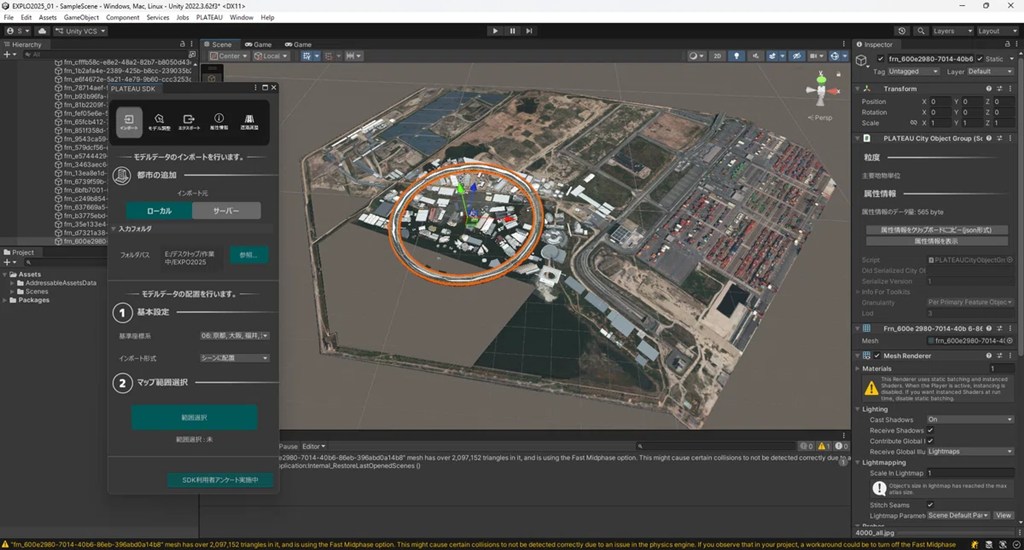Open the Cast Shadows dropdown
Screen dimensions: 1024x550
click(x=969, y=420)
